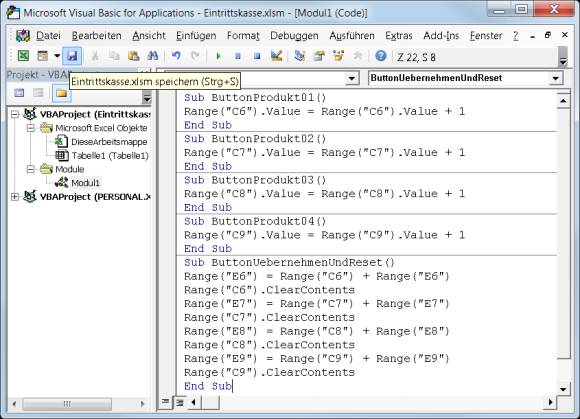Undo the last action
Image resolution: width=580 pixels, height=419 pixels.
click(176, 56)
